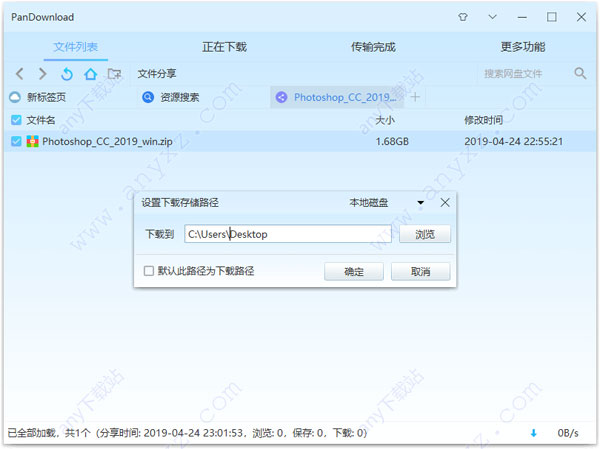This screenshot has width=600, height=449.
Task: Close the download path dialog
Action: click(x=445, y=202)
